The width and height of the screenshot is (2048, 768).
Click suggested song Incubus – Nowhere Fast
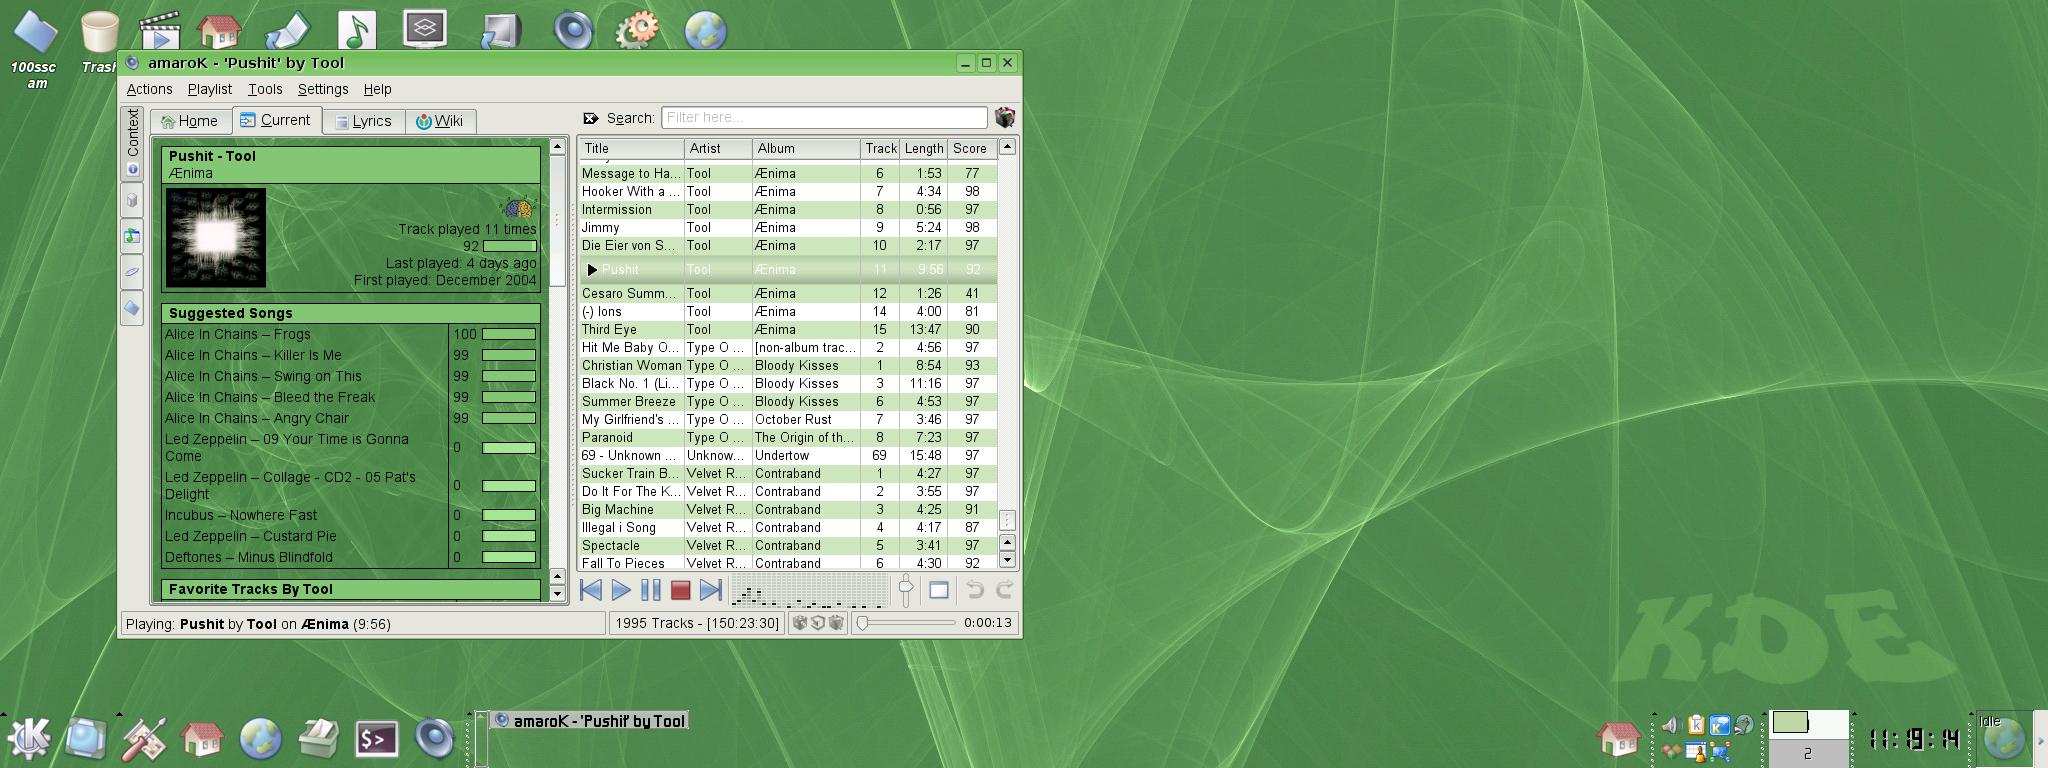241,515
